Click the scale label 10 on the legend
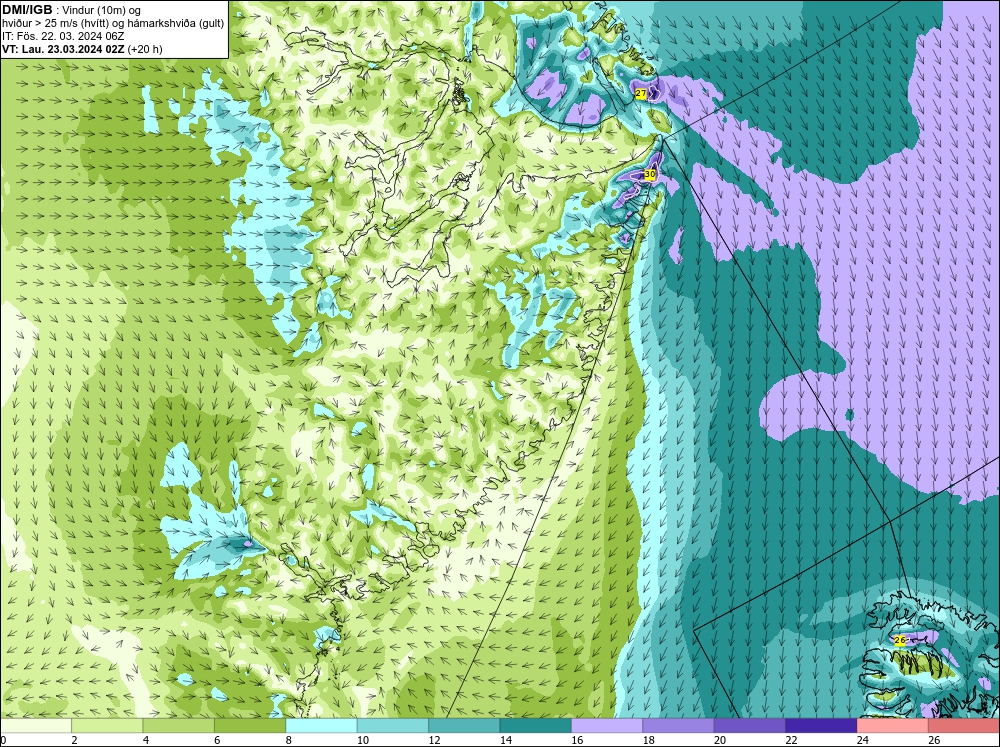Image resolution: width=1000 pixels, height=747 pixels. click(x=363, y=740)
